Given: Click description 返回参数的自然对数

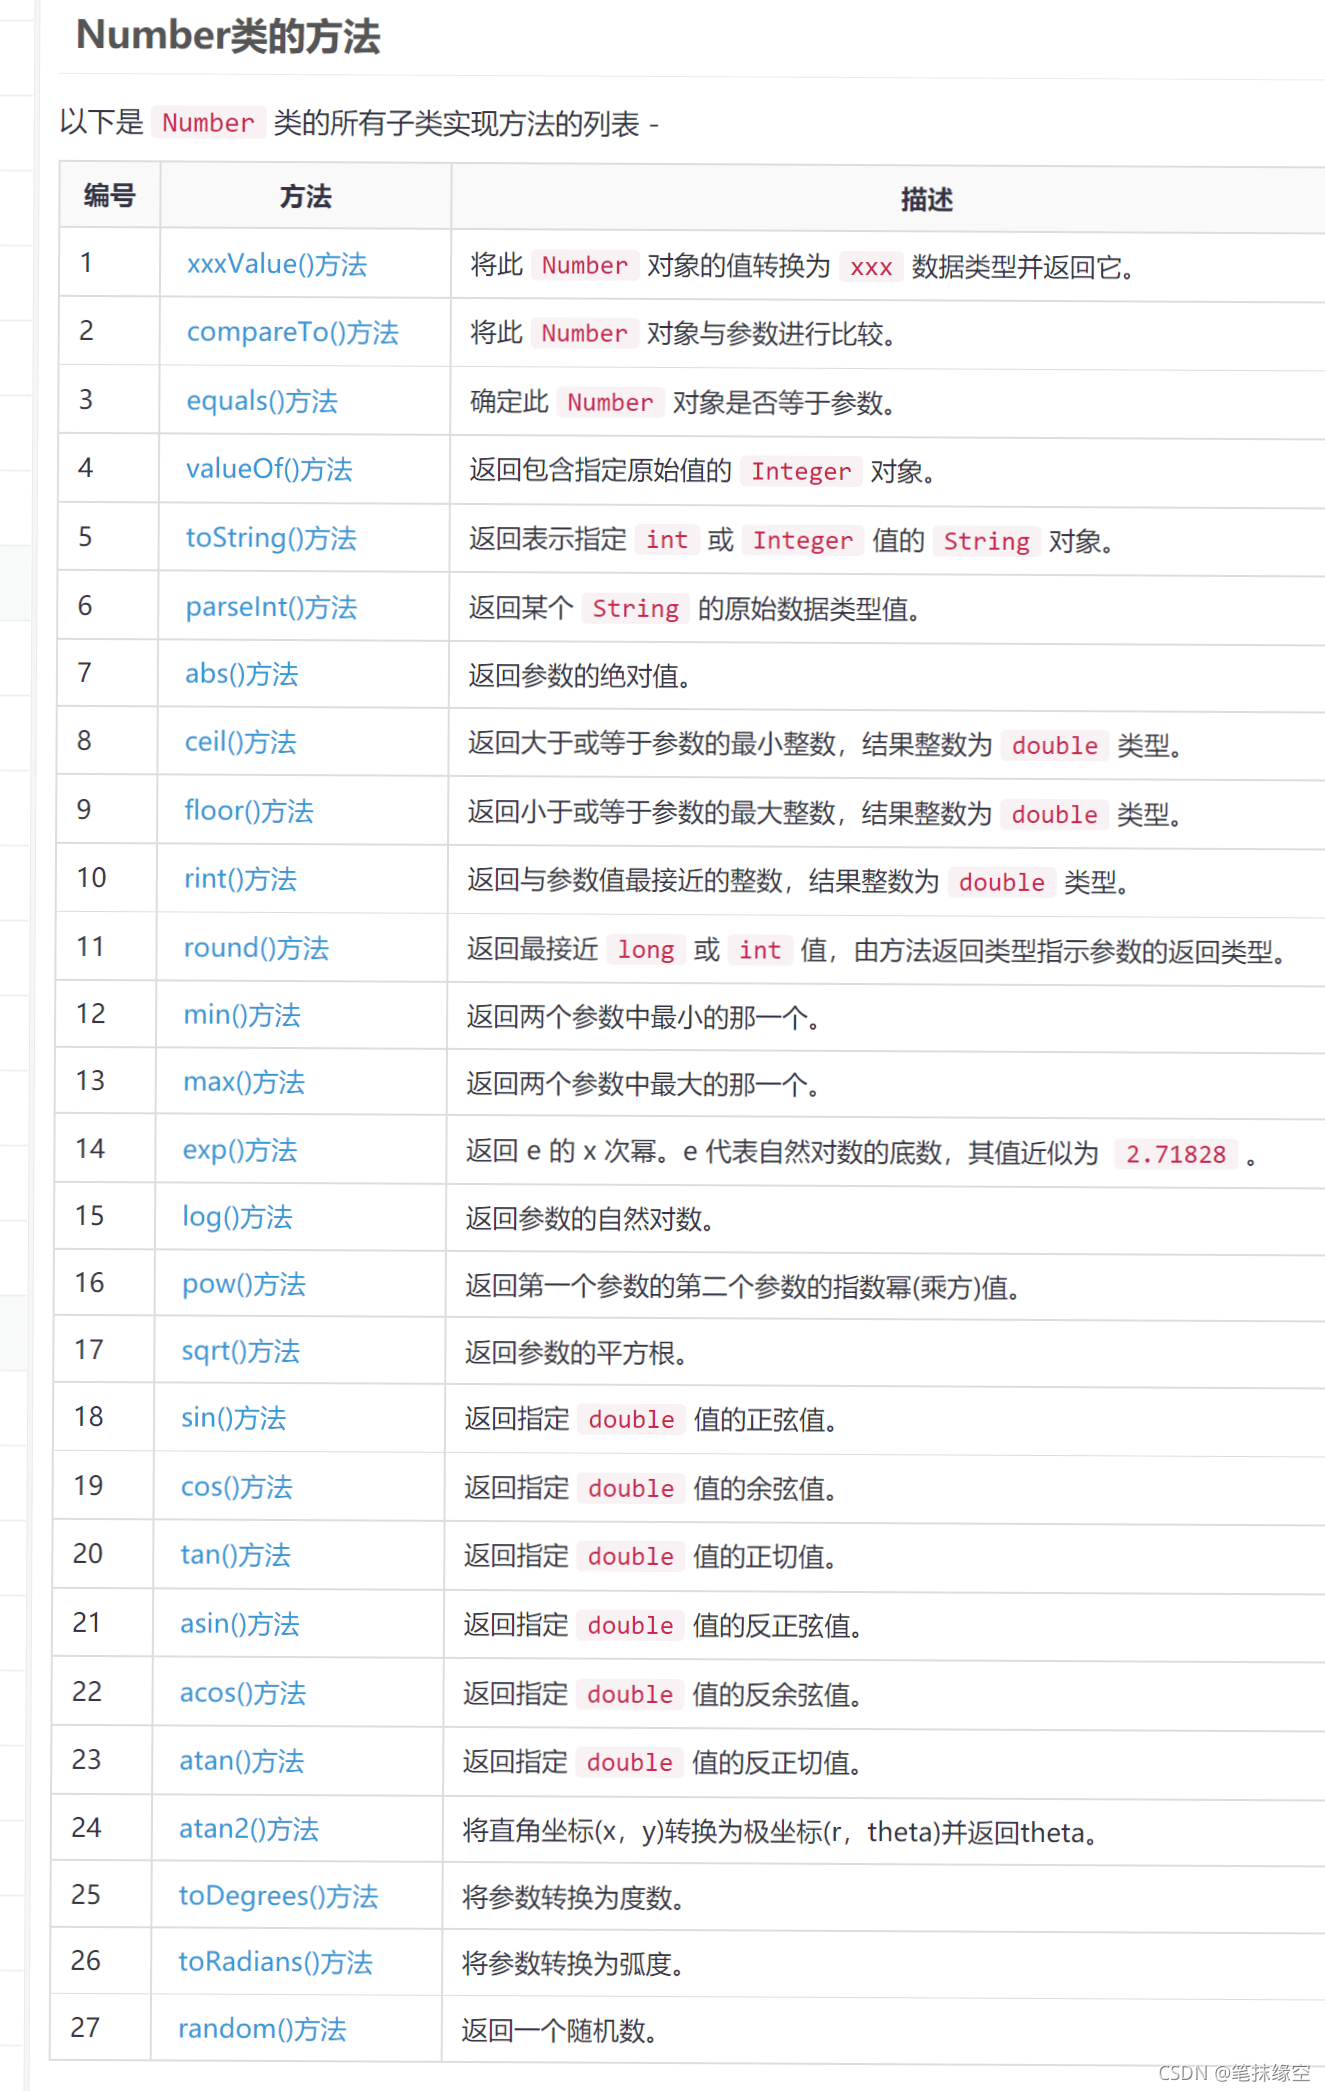Looking at the screenshot, I should tap(589, 1219).
